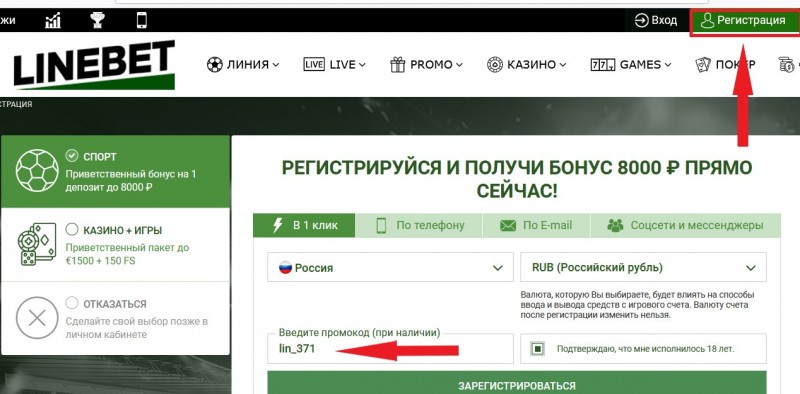The image size is (800, 394).
Task: Click the Приветственный пакет до €1500 text
Action: [127, 254]
